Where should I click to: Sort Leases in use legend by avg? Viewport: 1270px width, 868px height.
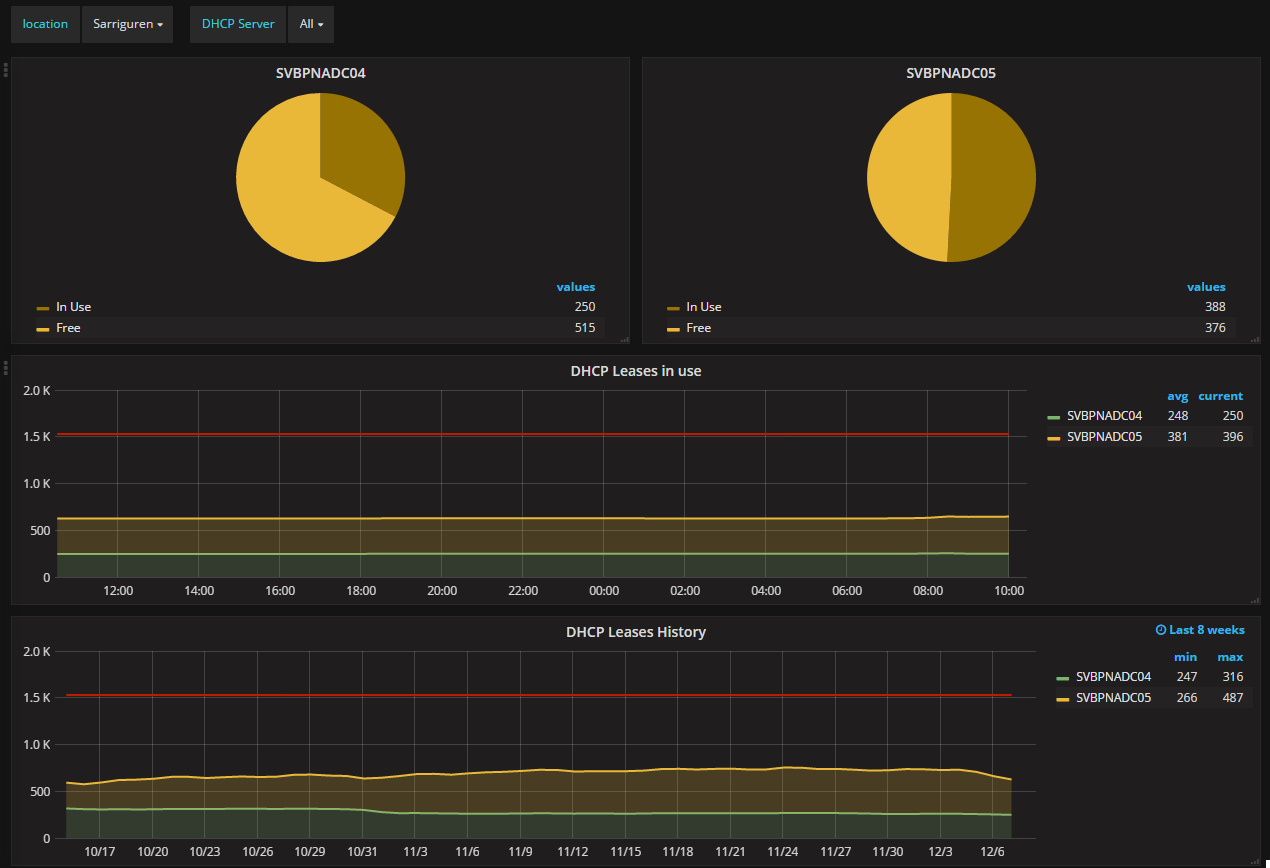point(1178,396)
